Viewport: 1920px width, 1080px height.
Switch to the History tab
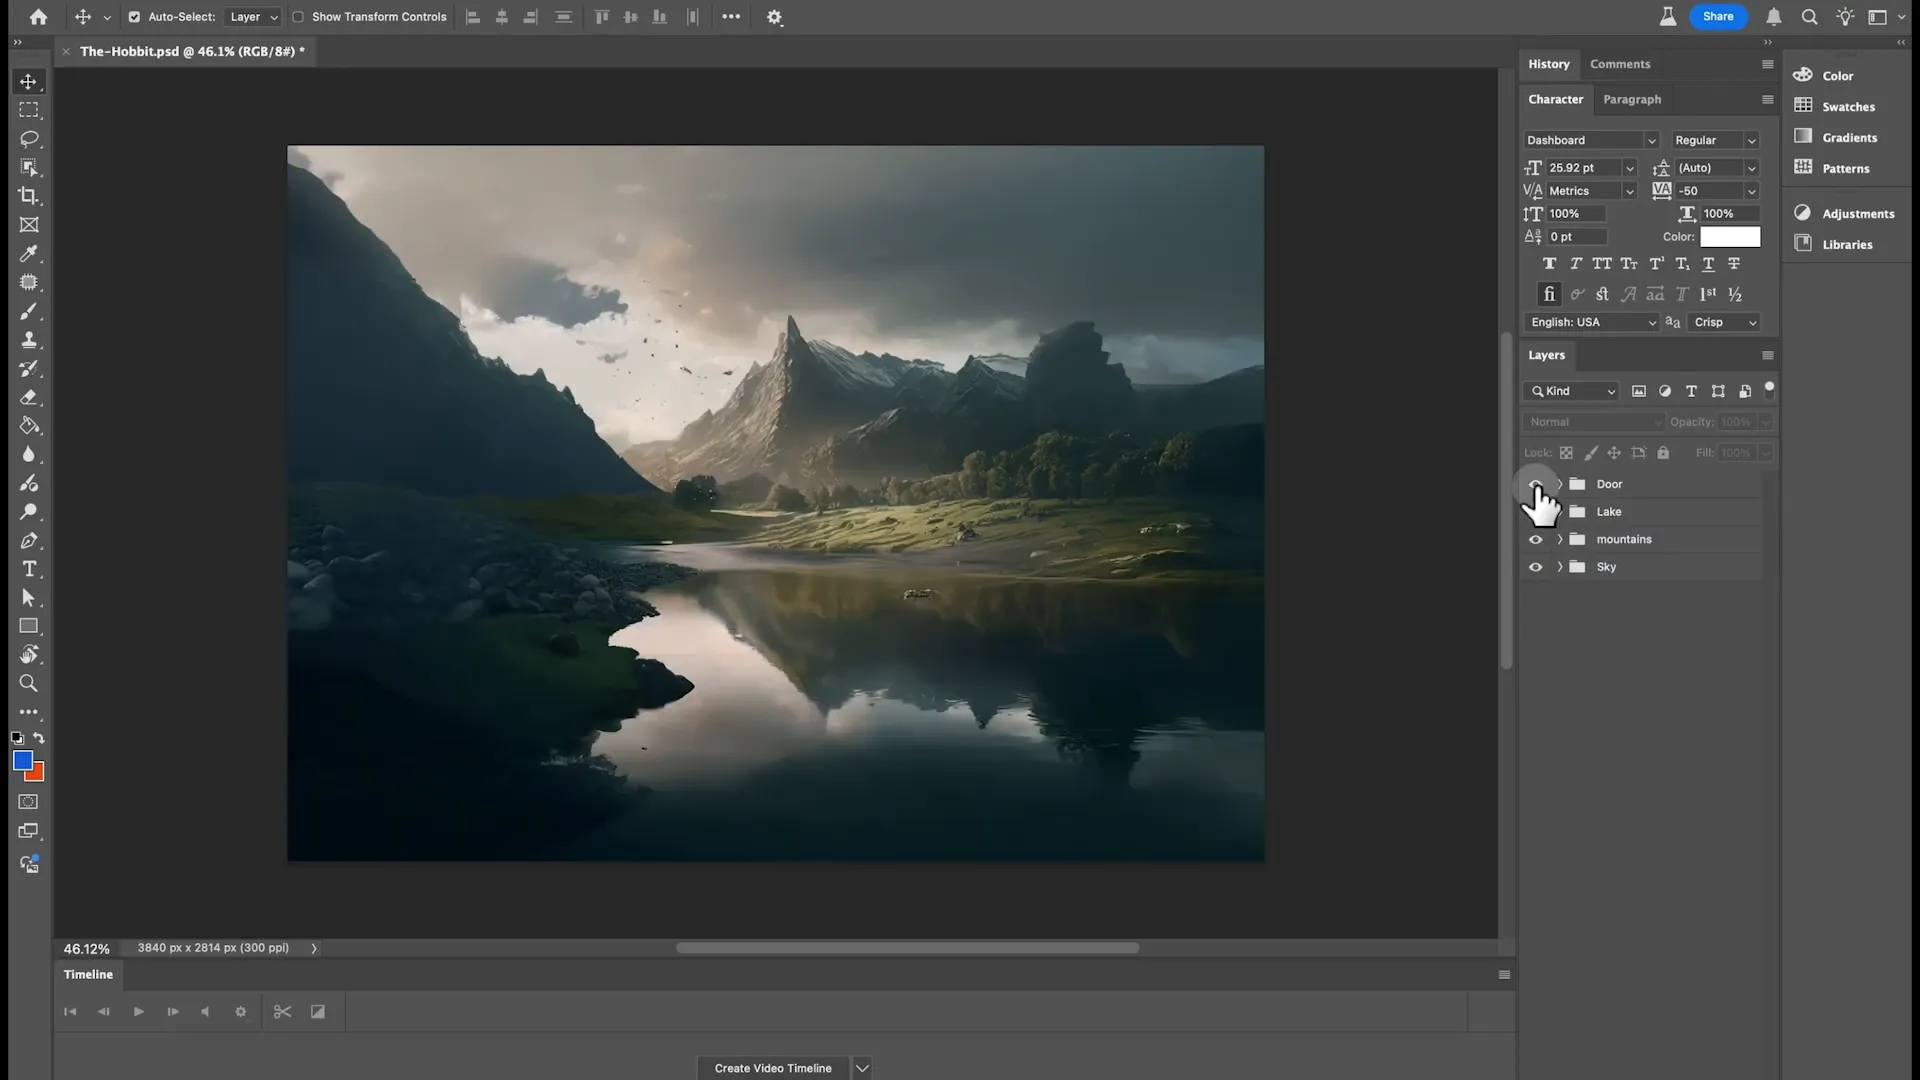tap(1549, 64)
